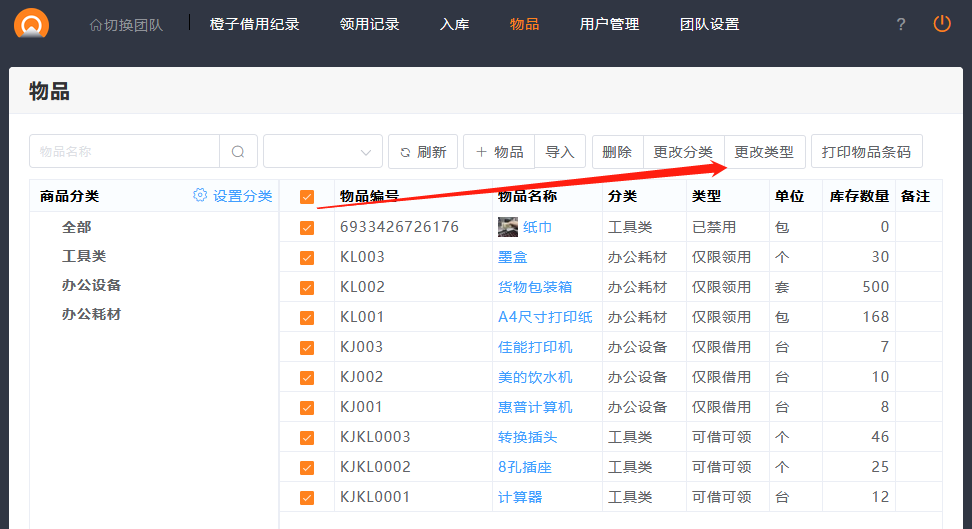Toggle the select-all header checkbox
This screenshot has height=529, width=972.
point(307,197)
